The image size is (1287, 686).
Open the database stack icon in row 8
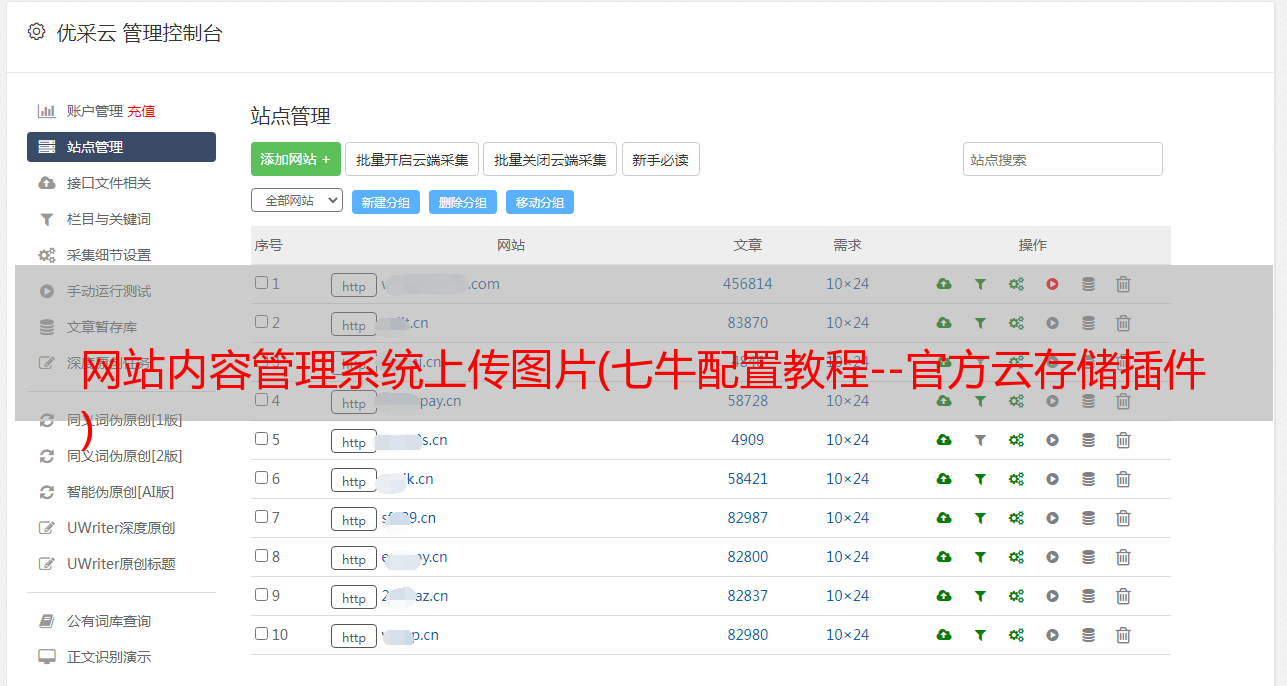(x=1088, y=557)
